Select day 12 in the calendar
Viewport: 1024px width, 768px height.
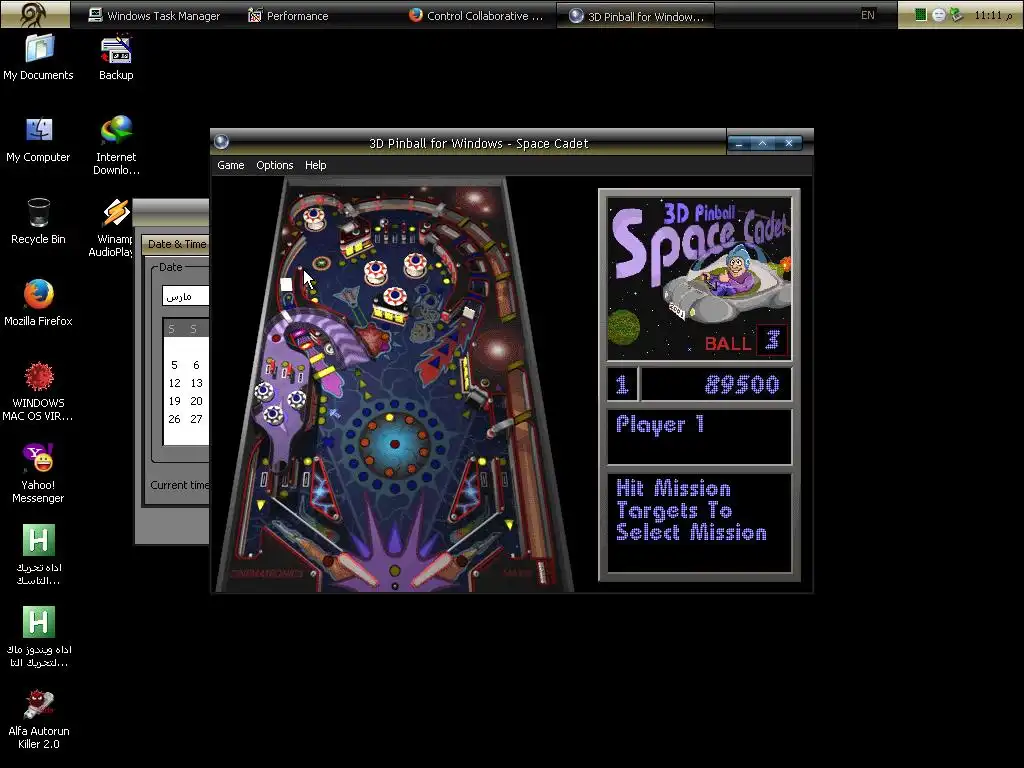tap(174, 383)
